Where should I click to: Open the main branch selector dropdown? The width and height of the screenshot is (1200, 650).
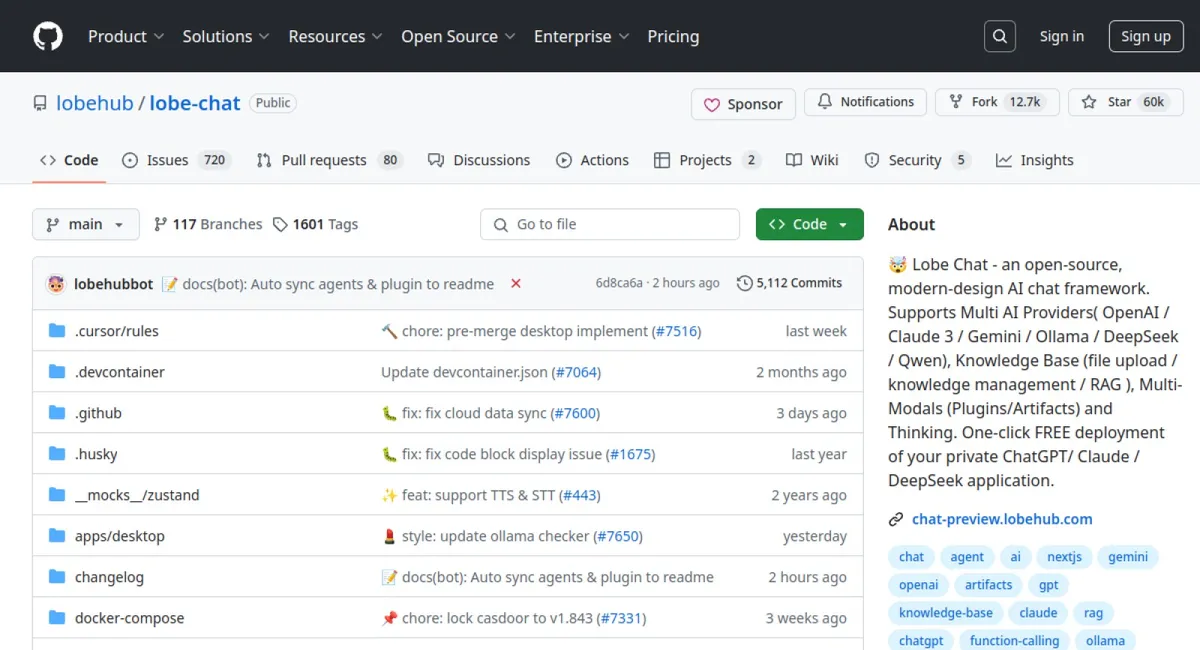[x=86, y=225]
